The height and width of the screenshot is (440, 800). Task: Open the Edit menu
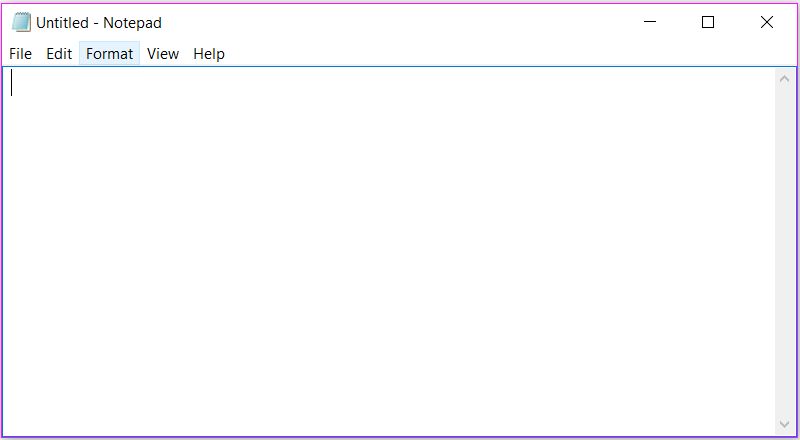tap(59, 54)
